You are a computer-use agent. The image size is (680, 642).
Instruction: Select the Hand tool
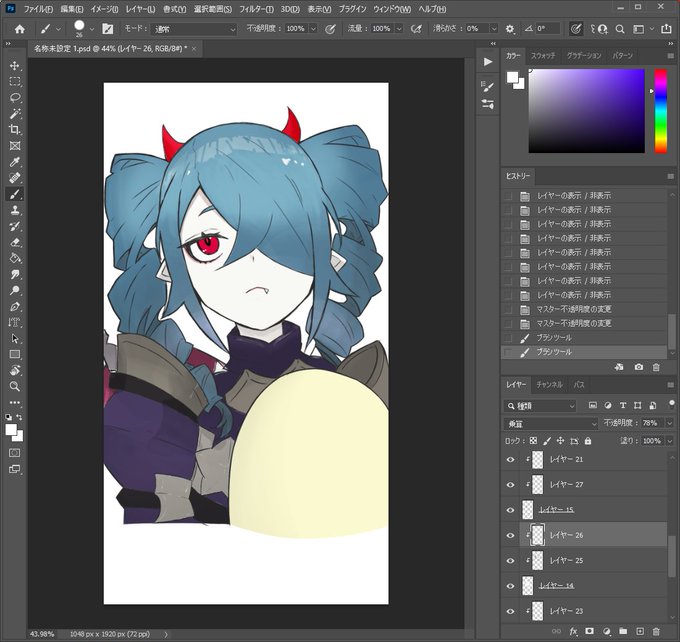click(x=15, y=370)
